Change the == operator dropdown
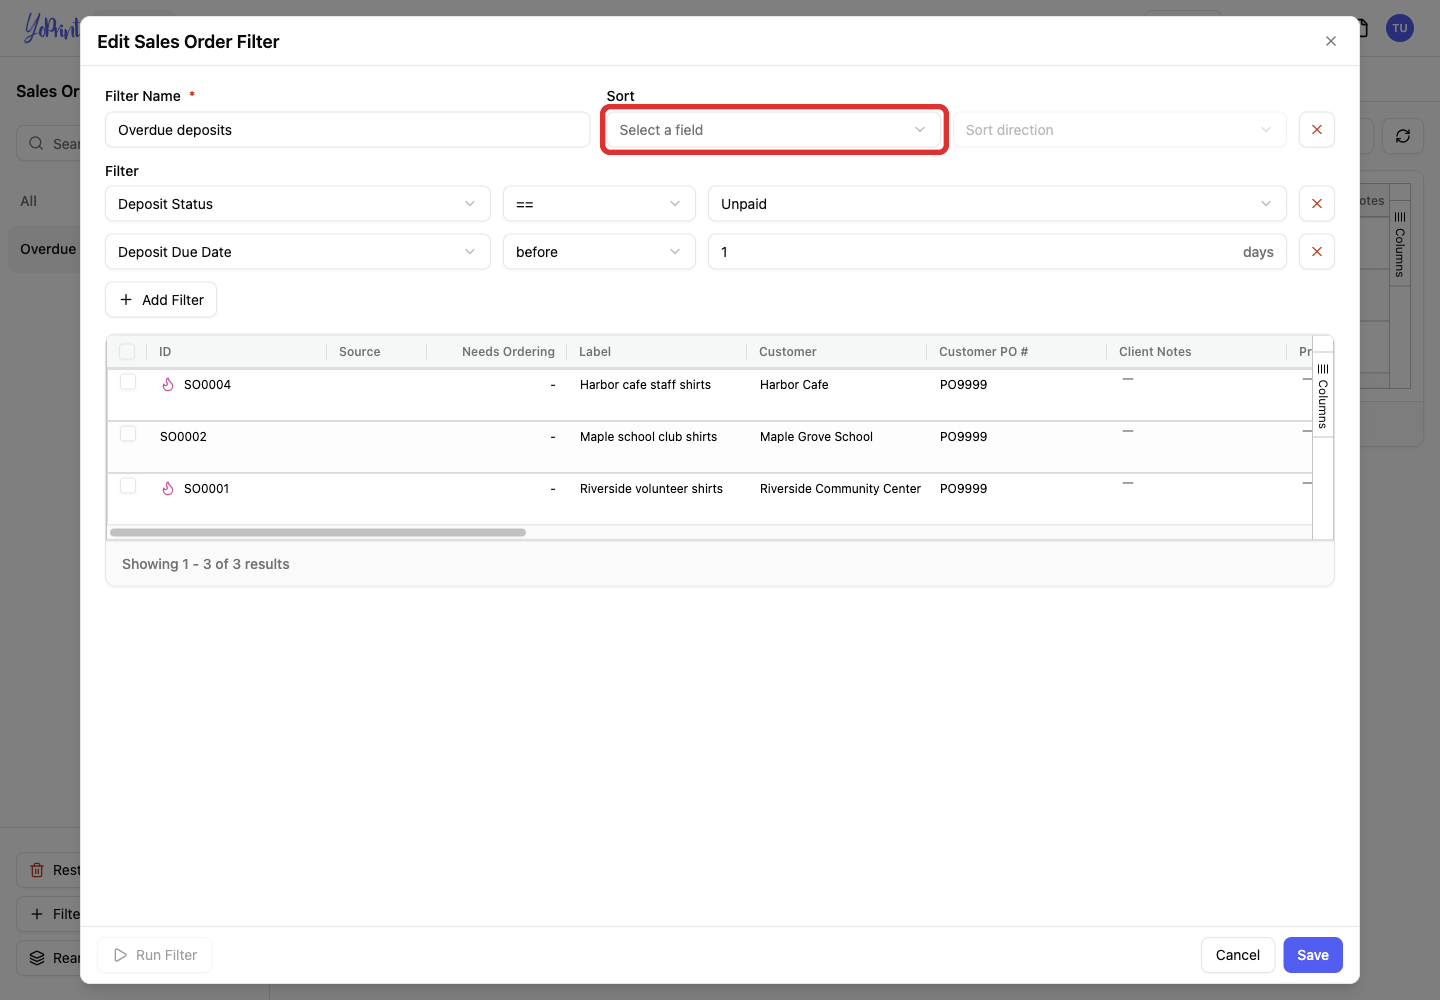 tap(599, 204)
